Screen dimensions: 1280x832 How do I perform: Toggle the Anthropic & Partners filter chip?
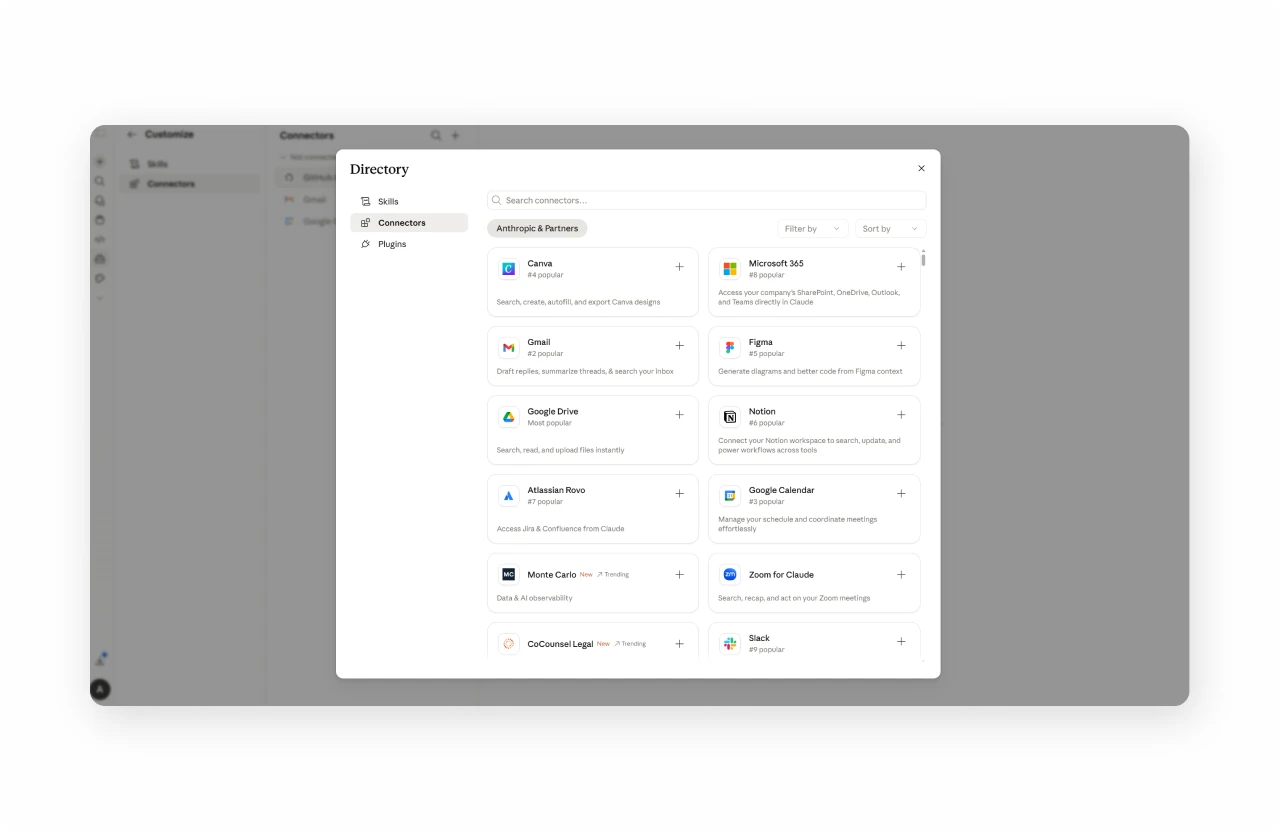pos(537,229)
